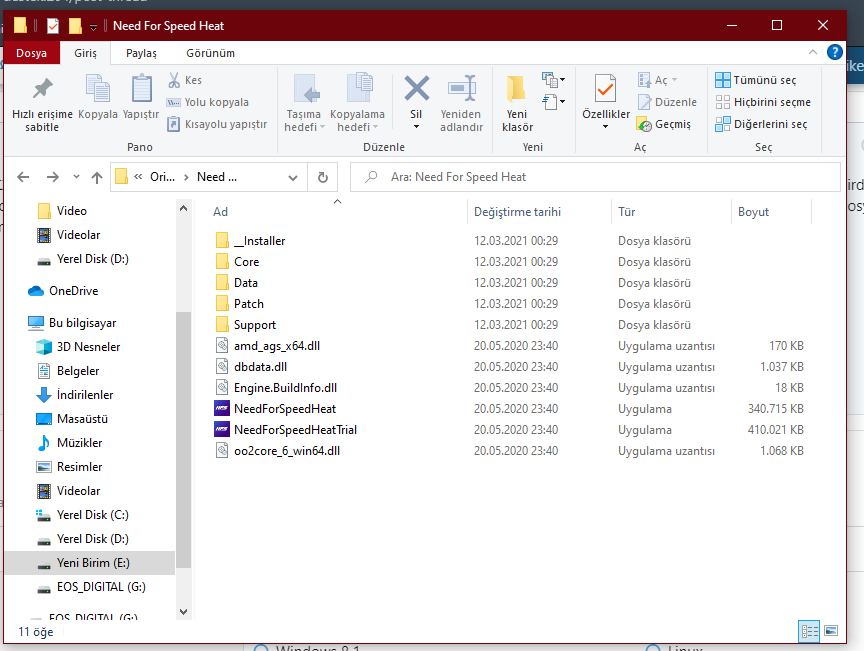The width and height of the screenshot is (864, 651).
Task: Refresh the folder view
Action: tap(323, 177)
